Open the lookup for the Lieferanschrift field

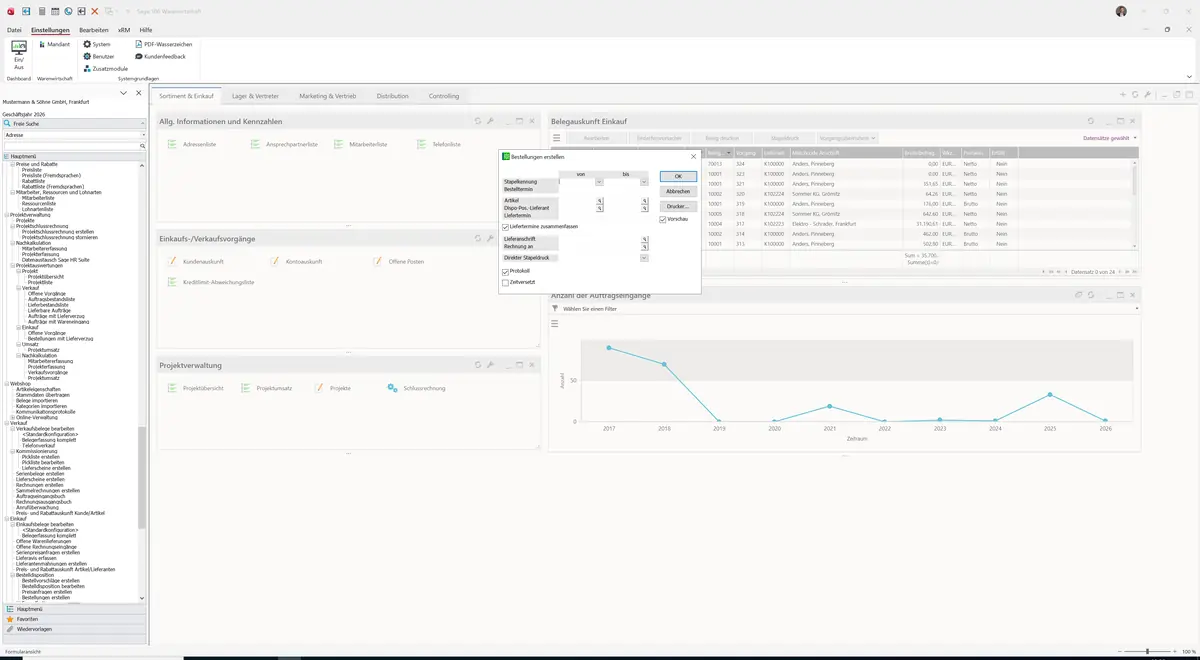tap(645, 239)
